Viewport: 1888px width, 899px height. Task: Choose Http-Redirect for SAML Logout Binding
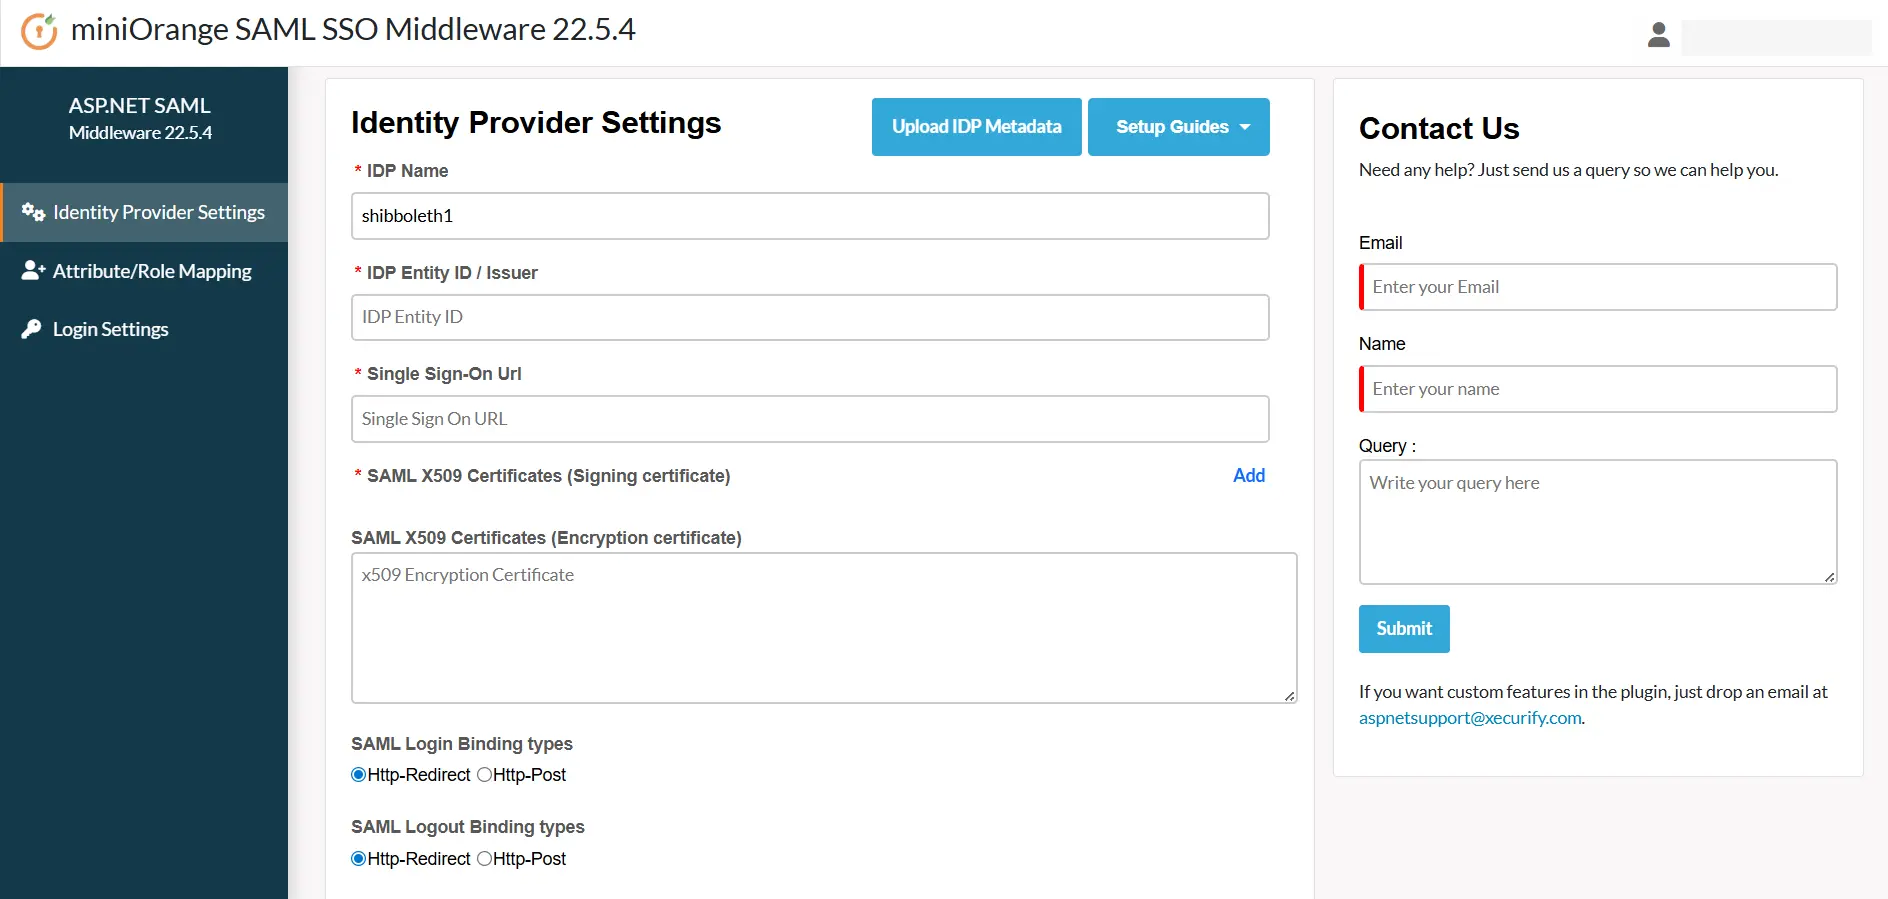[359, 859]
